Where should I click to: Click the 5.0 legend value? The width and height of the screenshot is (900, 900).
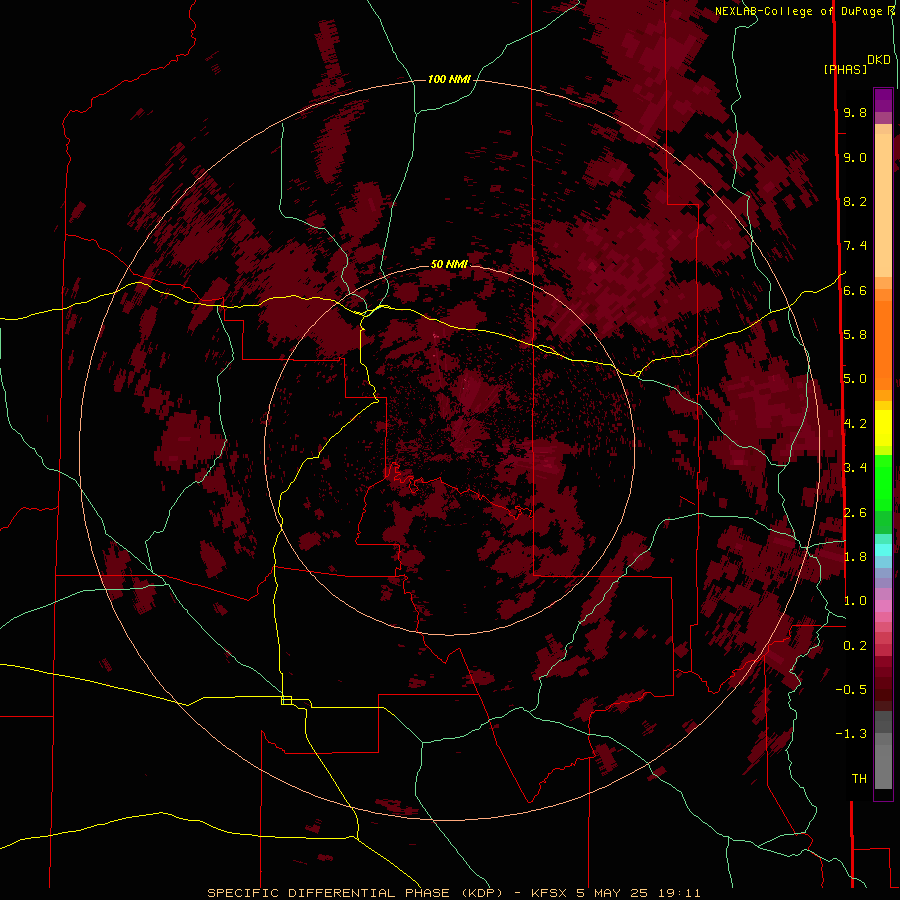point(855,379)
